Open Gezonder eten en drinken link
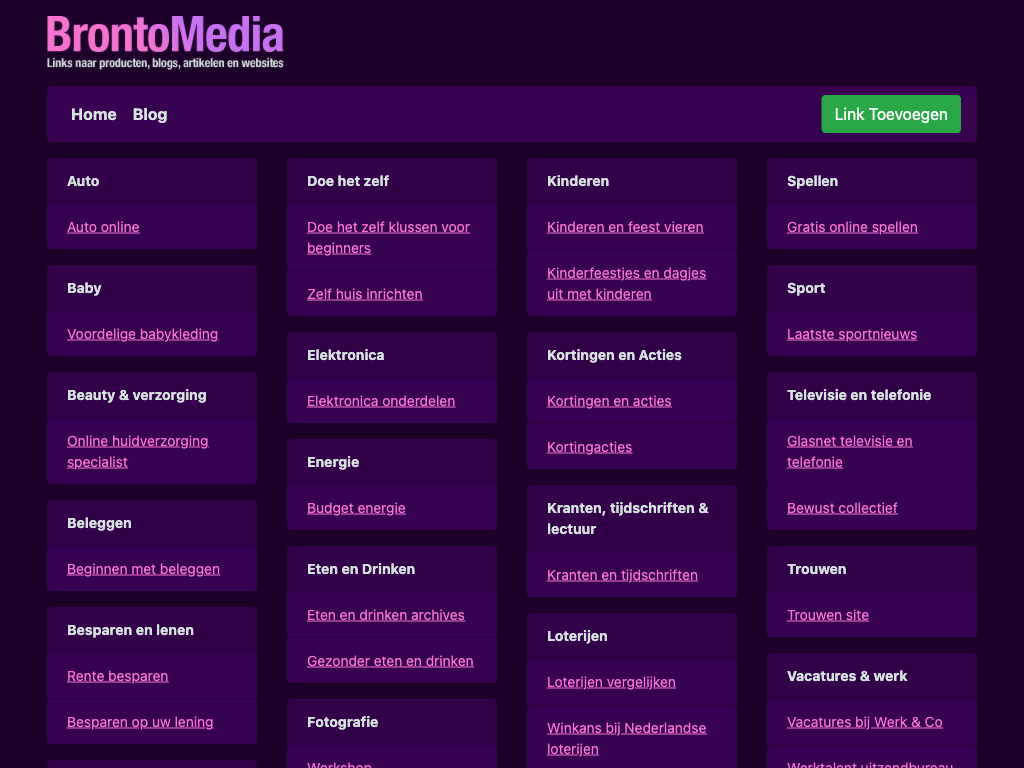 pos(390,661)
